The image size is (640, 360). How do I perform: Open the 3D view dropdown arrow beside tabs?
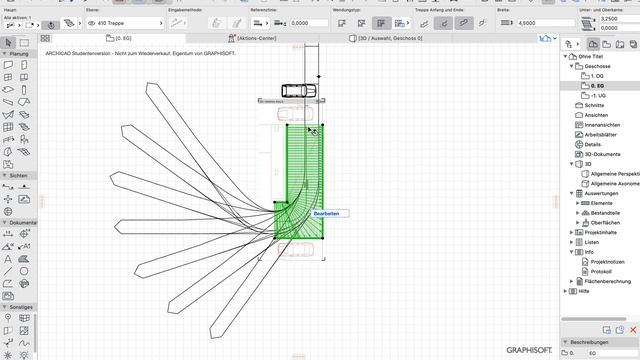coord(555,38)
